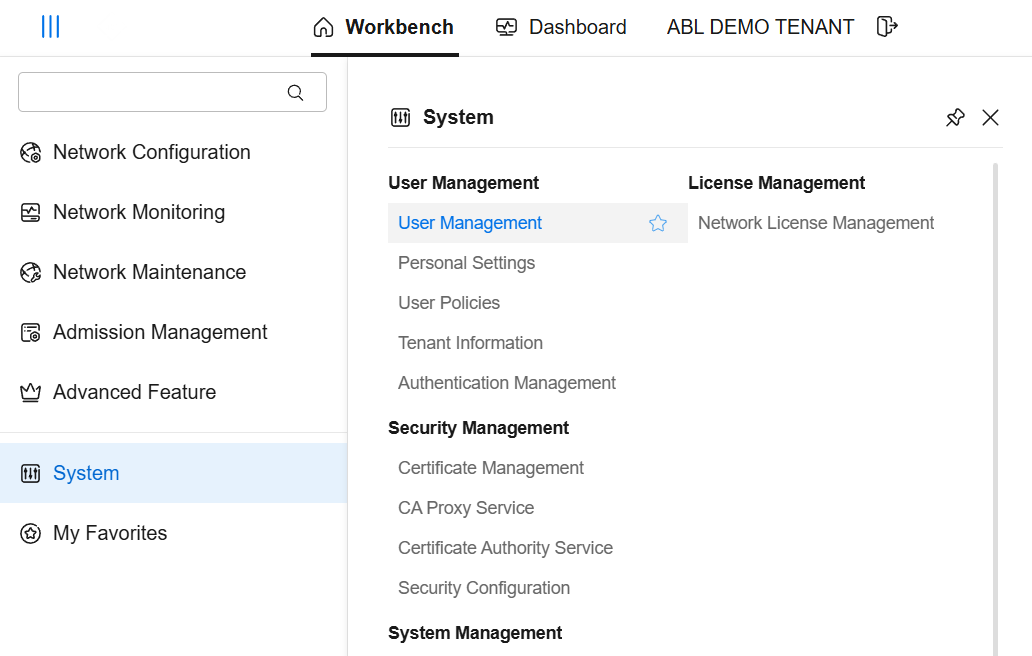Open Certificate Management page
Screen dimensions: 1032x656
pyautogui.click(x=490, y=468)
